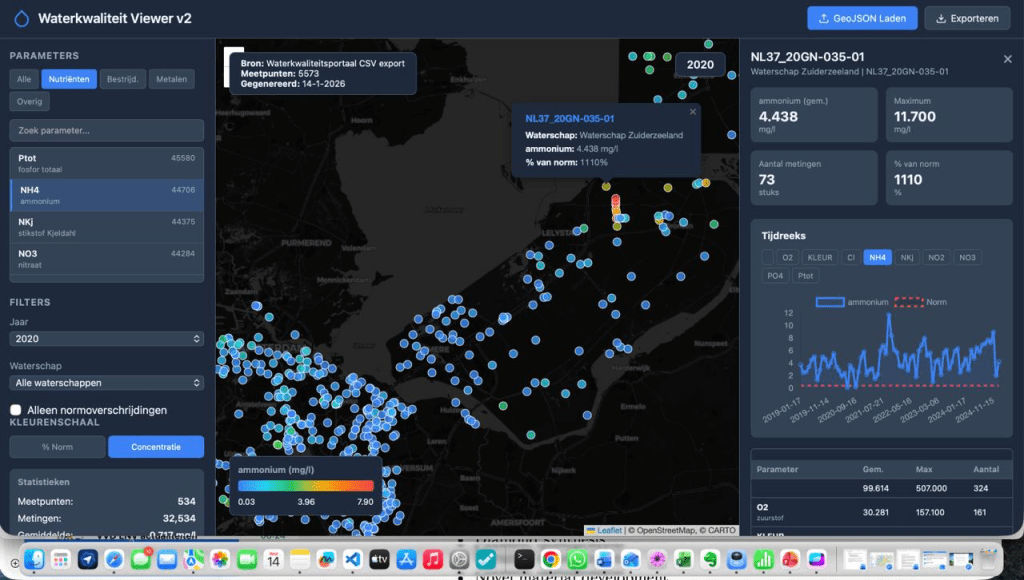Open the Alle waterschappen dropdown

pos(106,383)
